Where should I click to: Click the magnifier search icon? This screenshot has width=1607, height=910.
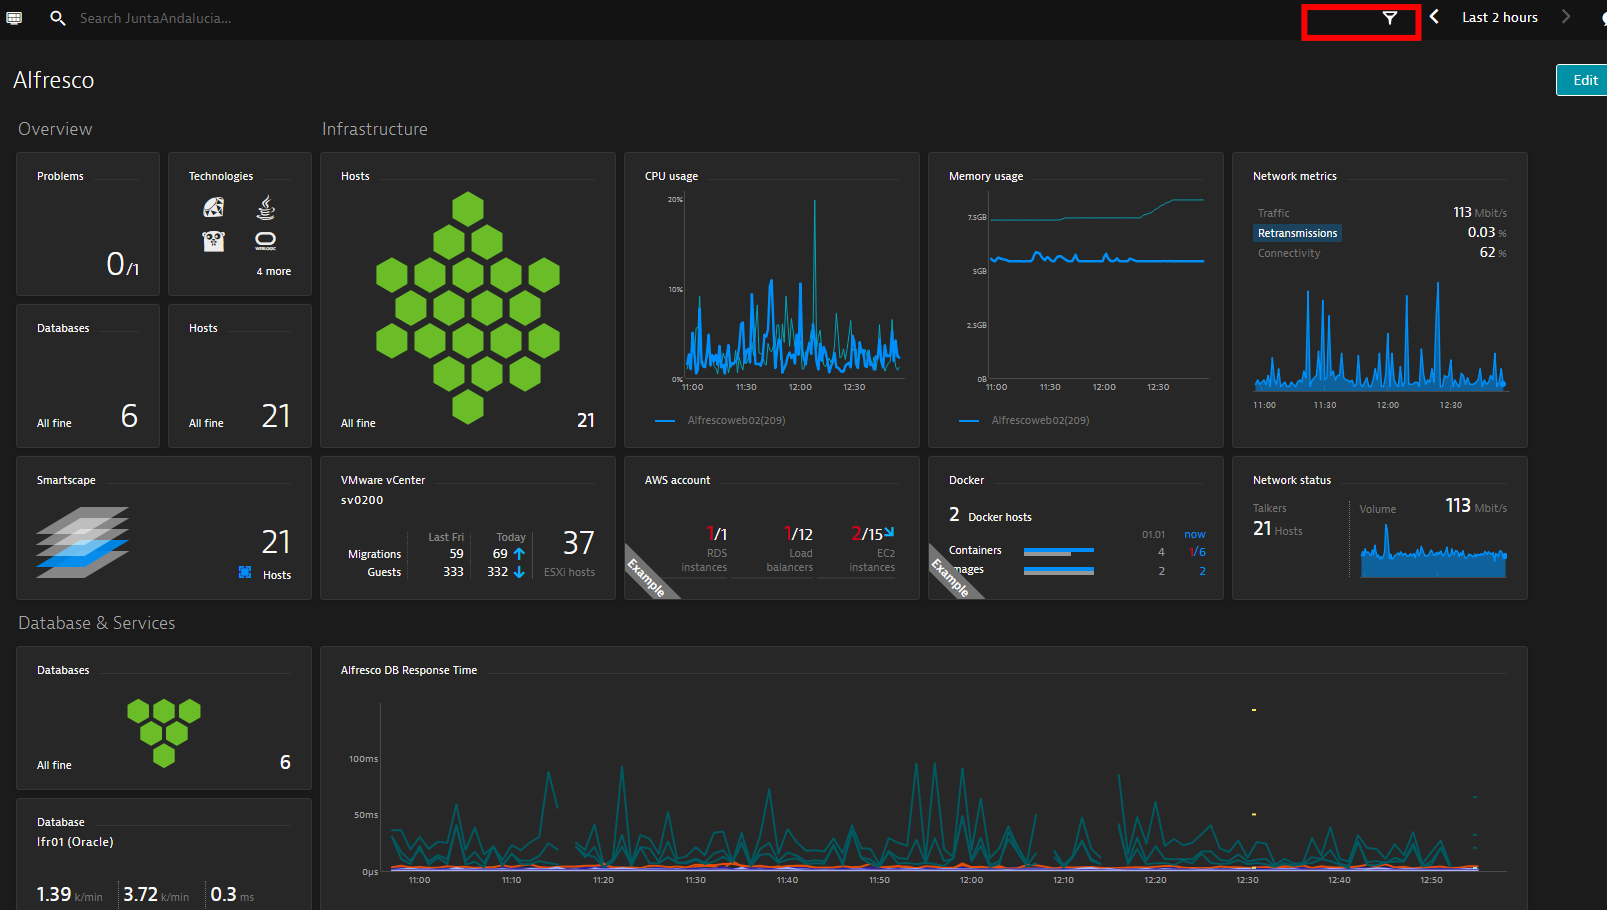pyautogui.click(x=58, y=18)
